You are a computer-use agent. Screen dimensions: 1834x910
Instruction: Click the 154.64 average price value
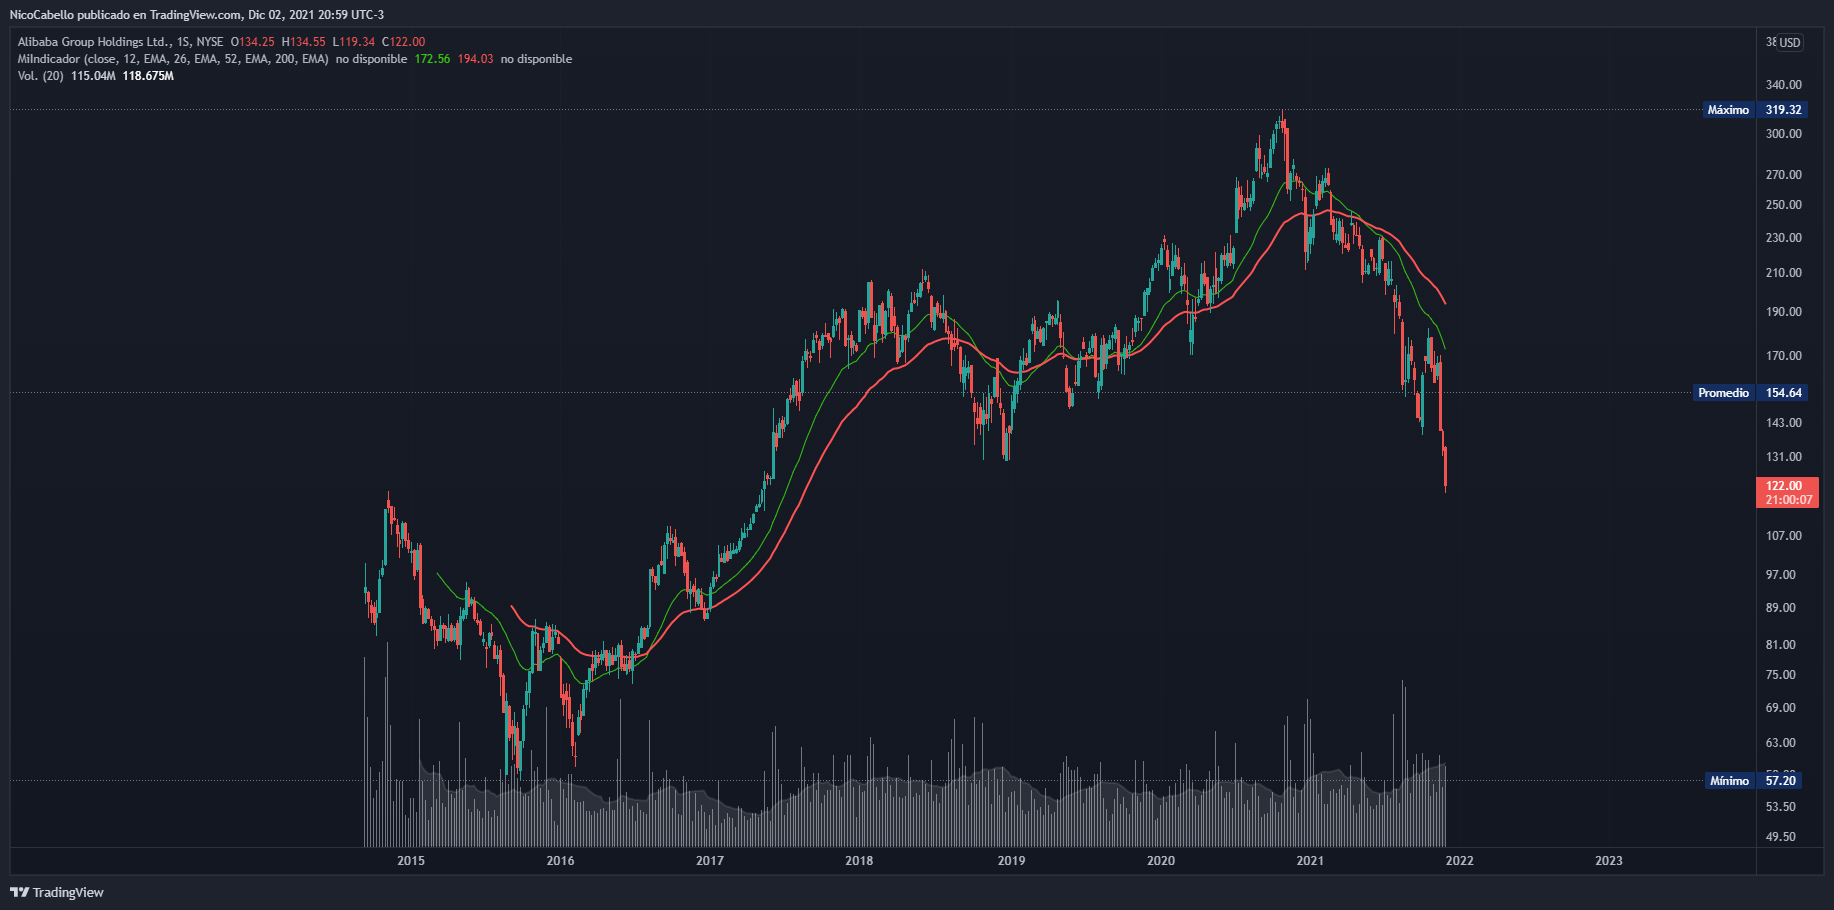pyautogui.click(x=1783, y=393)
